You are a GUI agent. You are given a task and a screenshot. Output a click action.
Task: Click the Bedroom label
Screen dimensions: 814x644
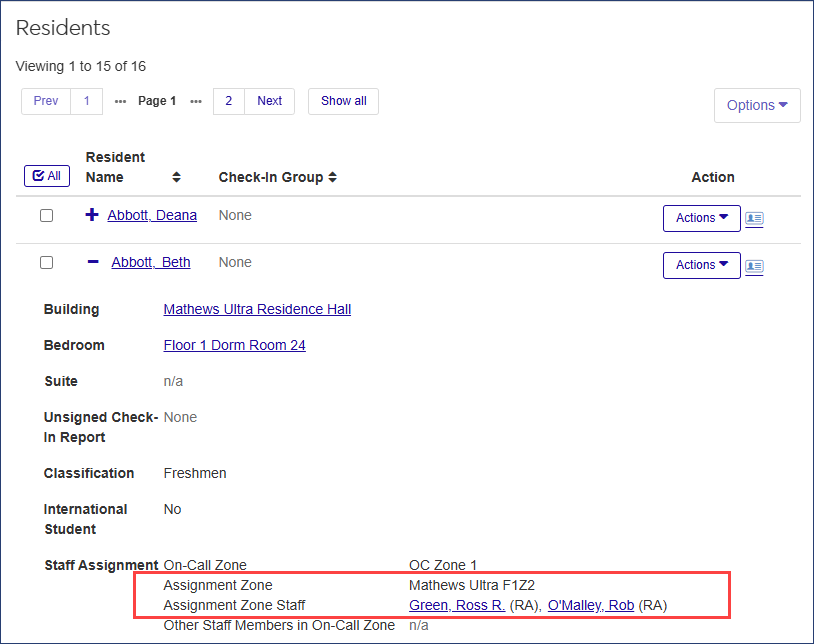pos(74,346)
